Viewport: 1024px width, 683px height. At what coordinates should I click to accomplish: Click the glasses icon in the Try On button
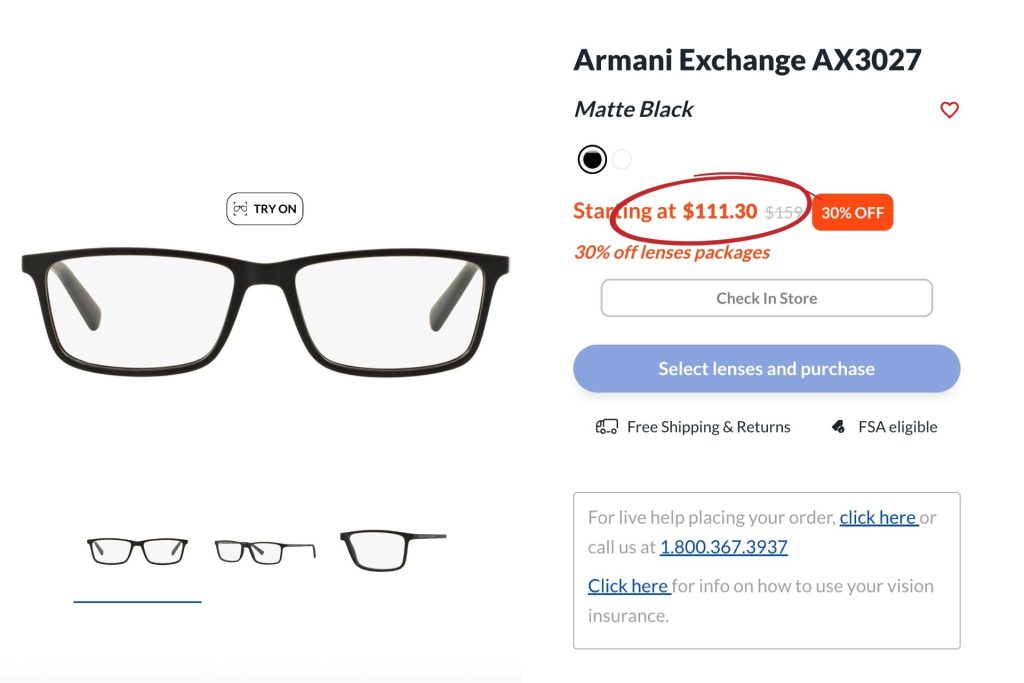click(x=240, y=208)
